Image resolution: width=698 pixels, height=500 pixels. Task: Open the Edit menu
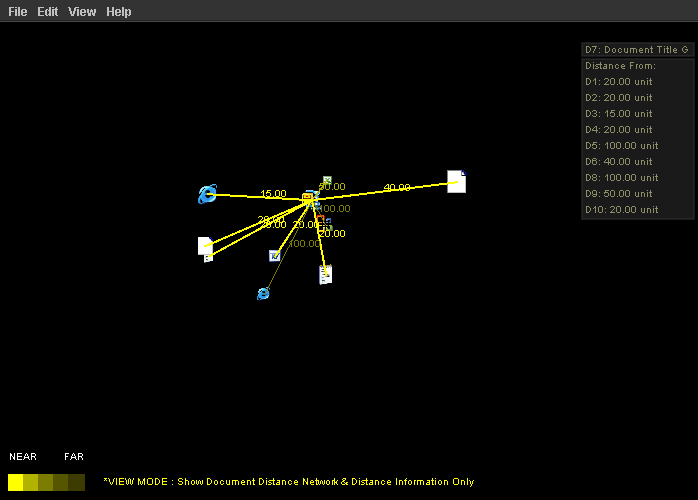click(x=48, y=12)
